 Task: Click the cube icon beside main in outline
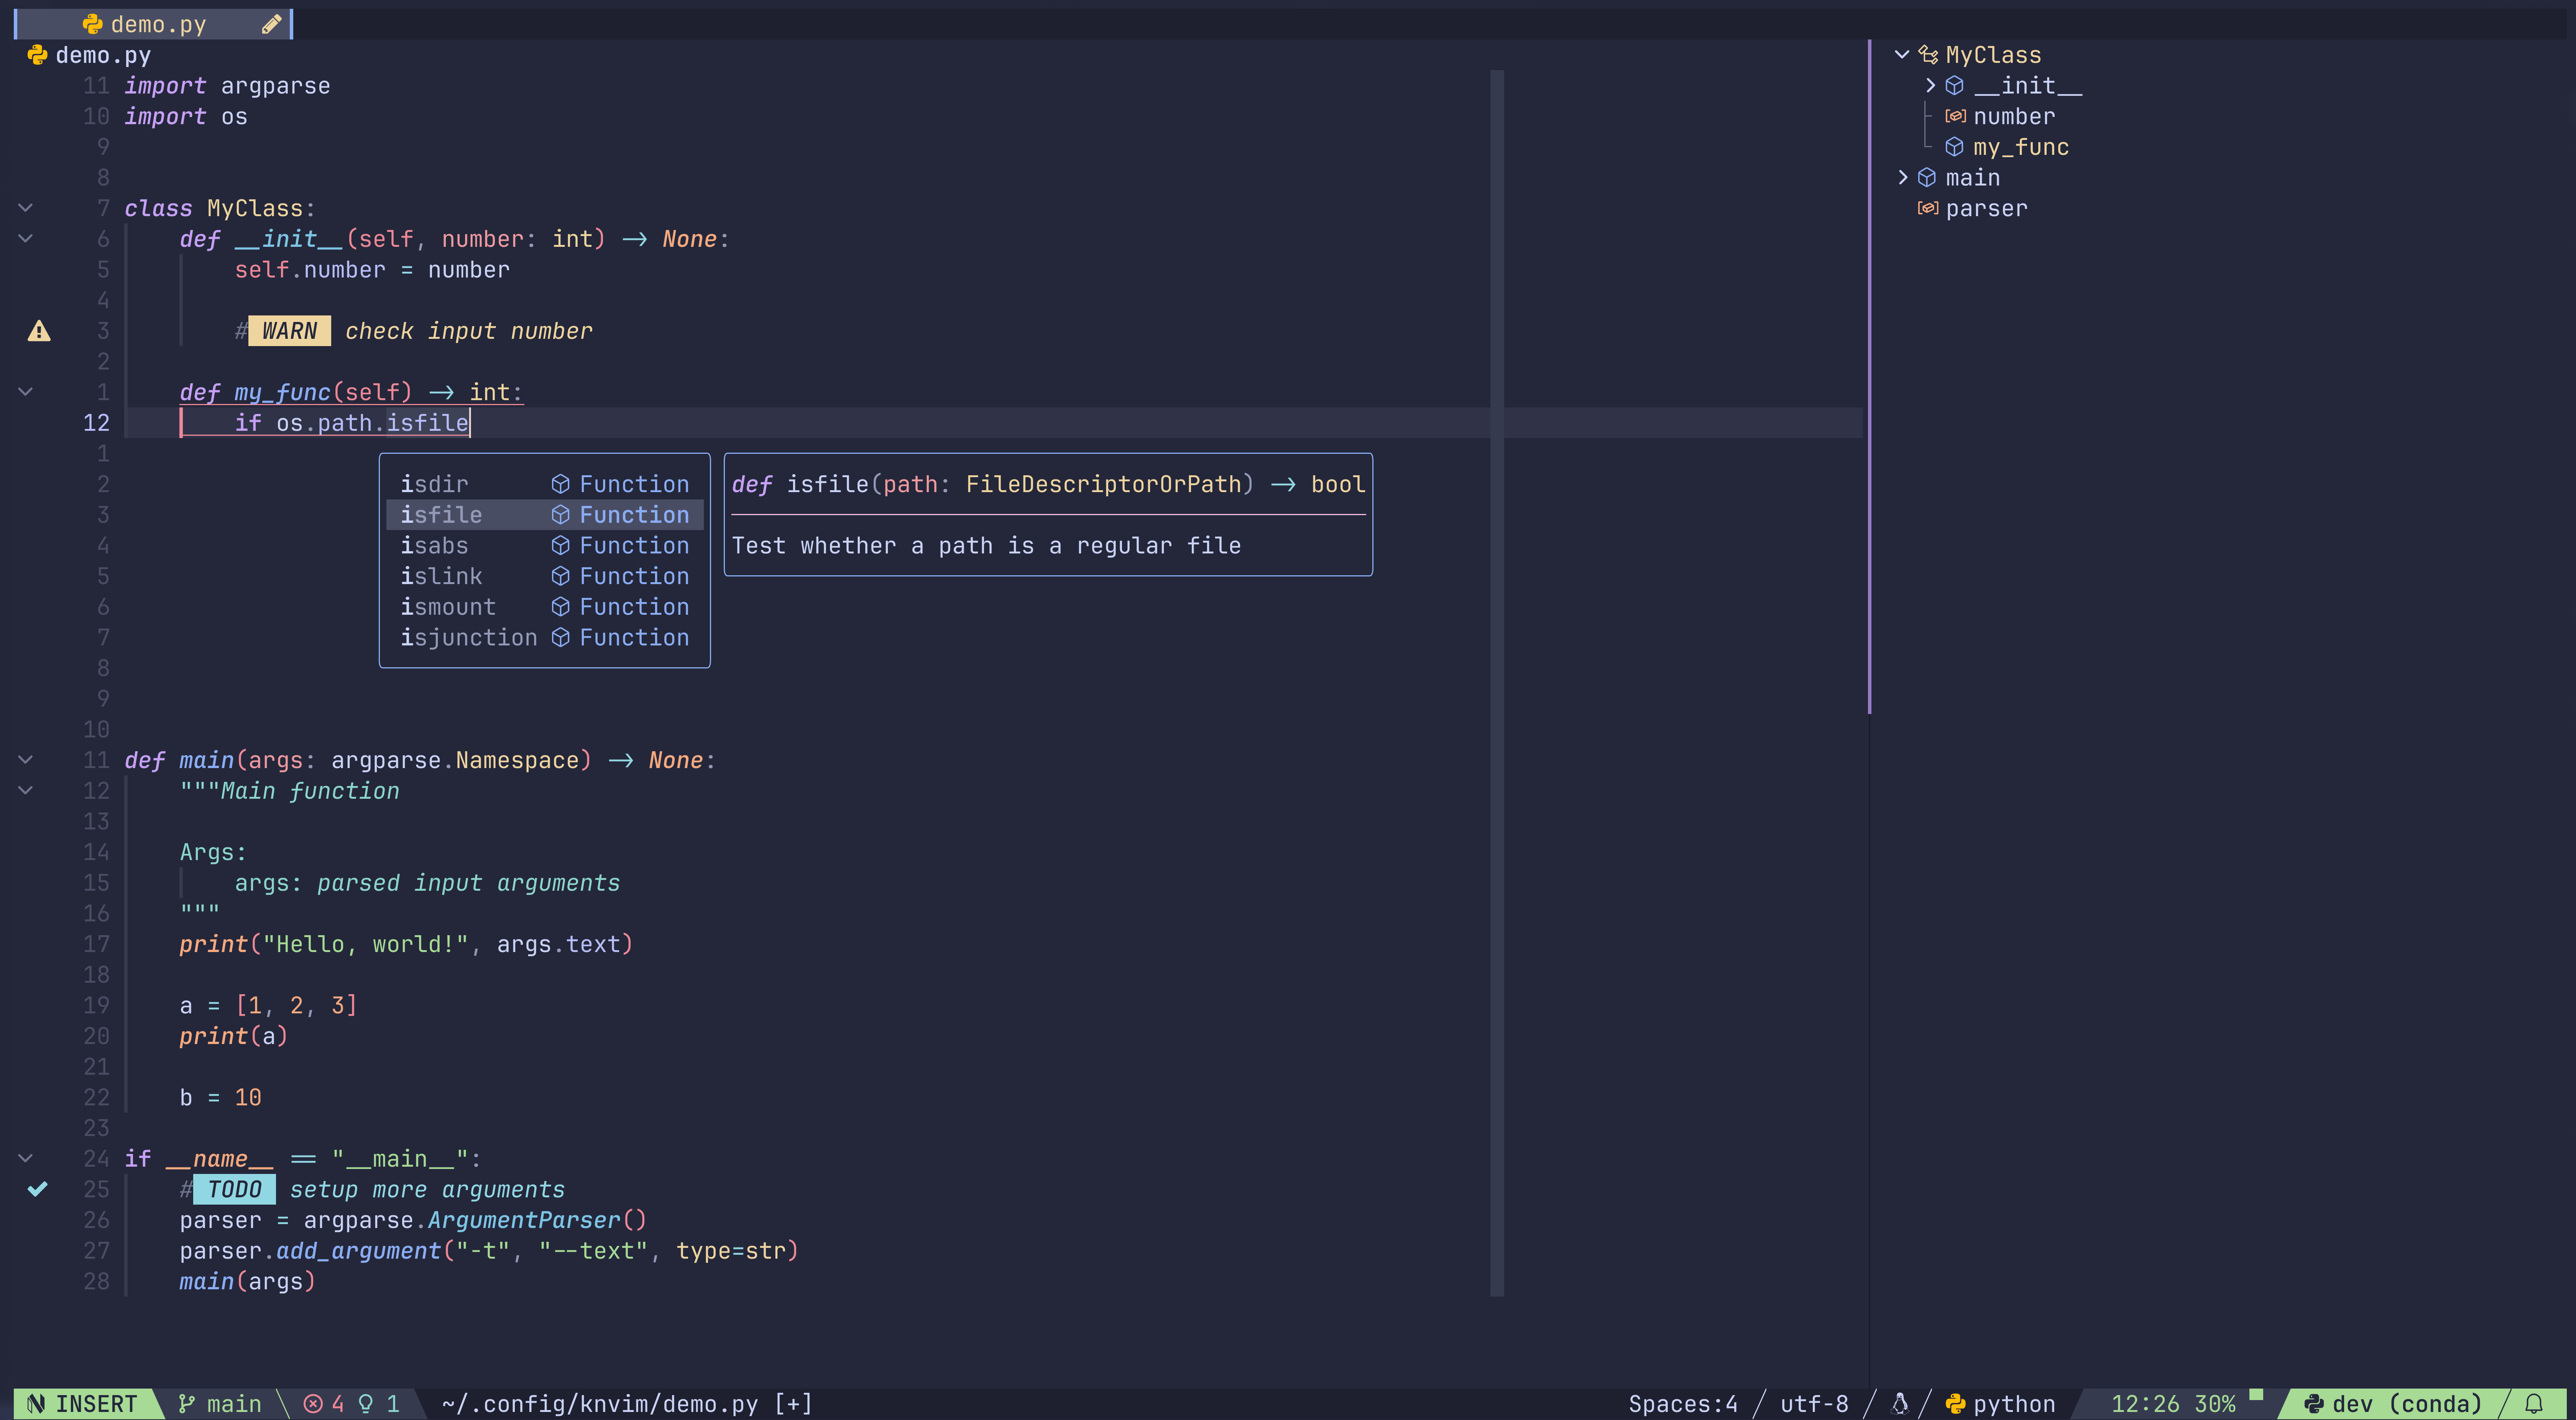[1927, 178]
